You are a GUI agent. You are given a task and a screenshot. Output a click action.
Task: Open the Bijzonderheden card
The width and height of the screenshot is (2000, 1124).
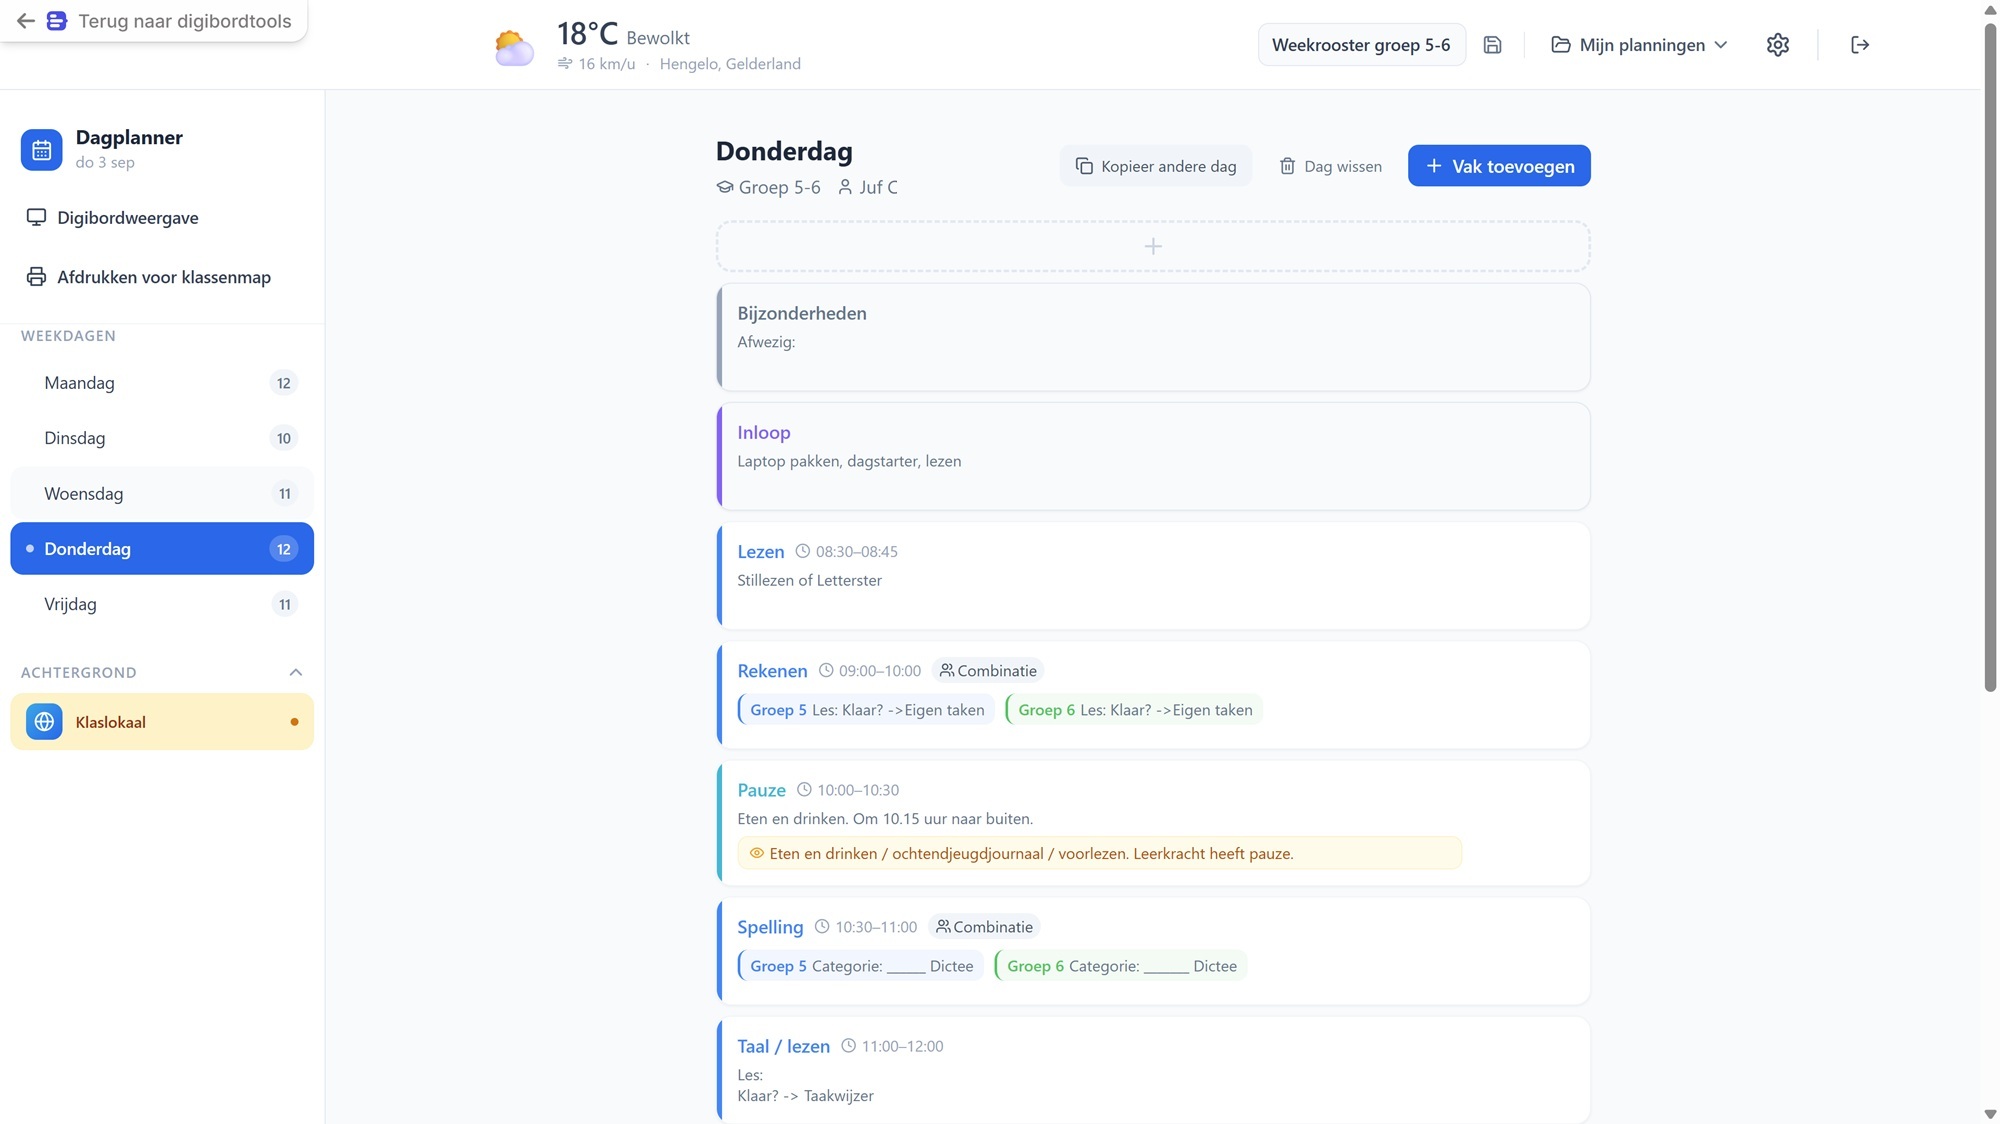point(1153,337)
